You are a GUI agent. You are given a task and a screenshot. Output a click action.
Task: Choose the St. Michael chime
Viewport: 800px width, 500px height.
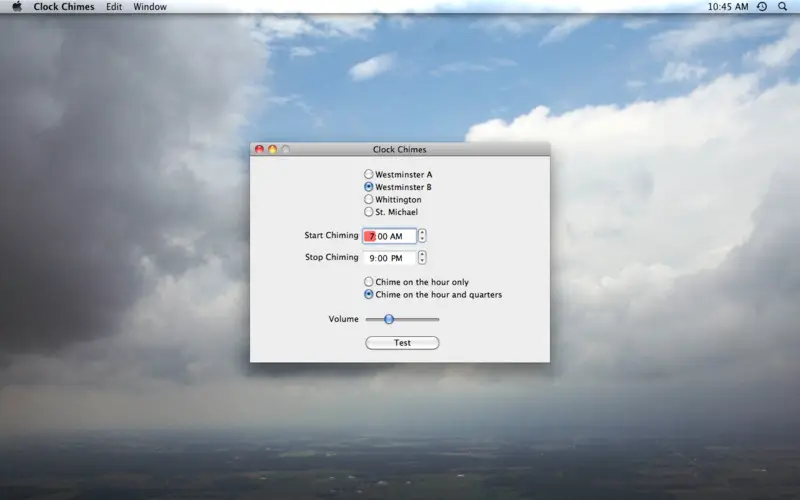point(391,212)
